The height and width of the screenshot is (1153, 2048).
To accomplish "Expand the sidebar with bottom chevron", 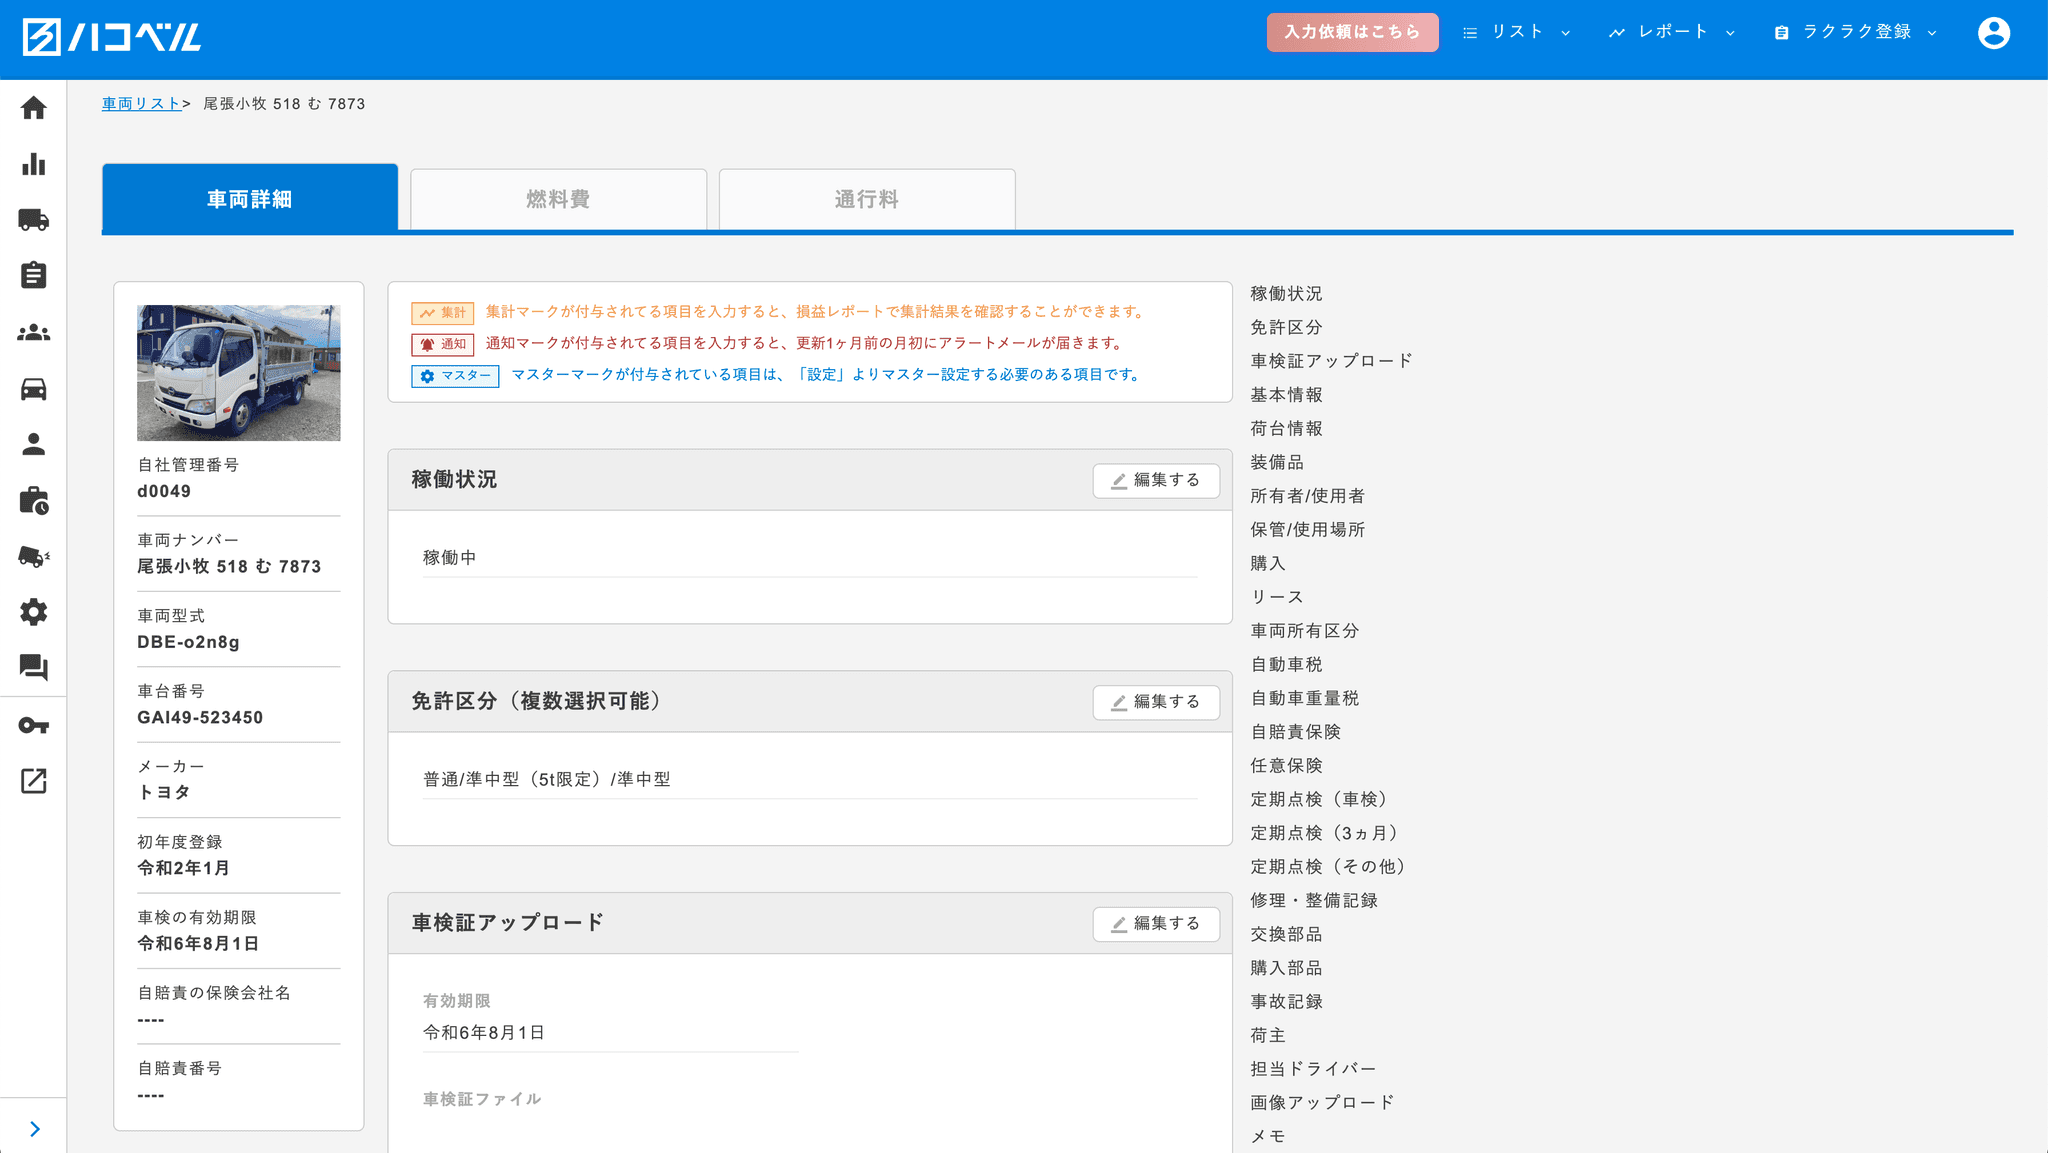I will pyautogui.click(x=34, y=1129).
